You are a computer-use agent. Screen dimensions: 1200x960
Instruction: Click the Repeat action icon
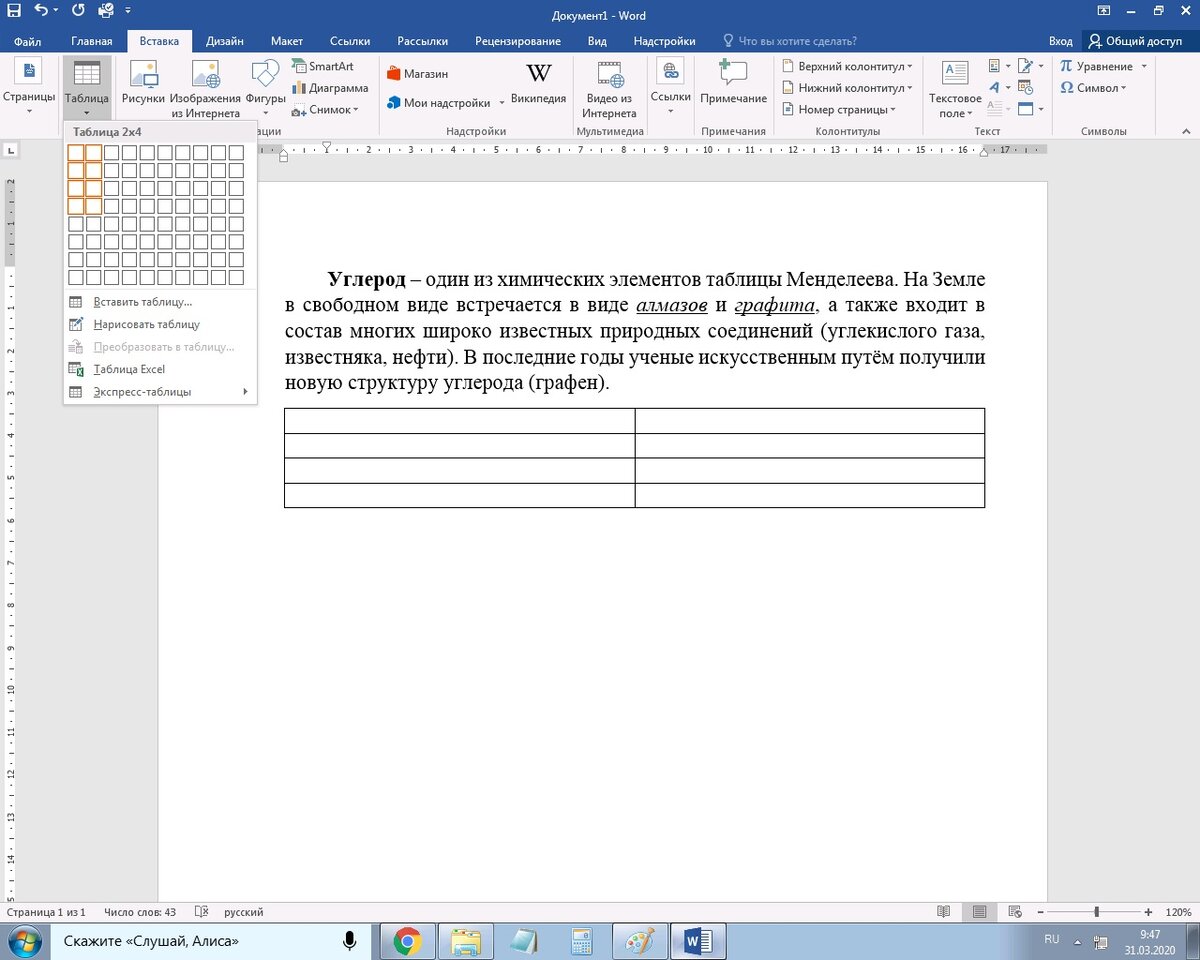pos(78,11)
